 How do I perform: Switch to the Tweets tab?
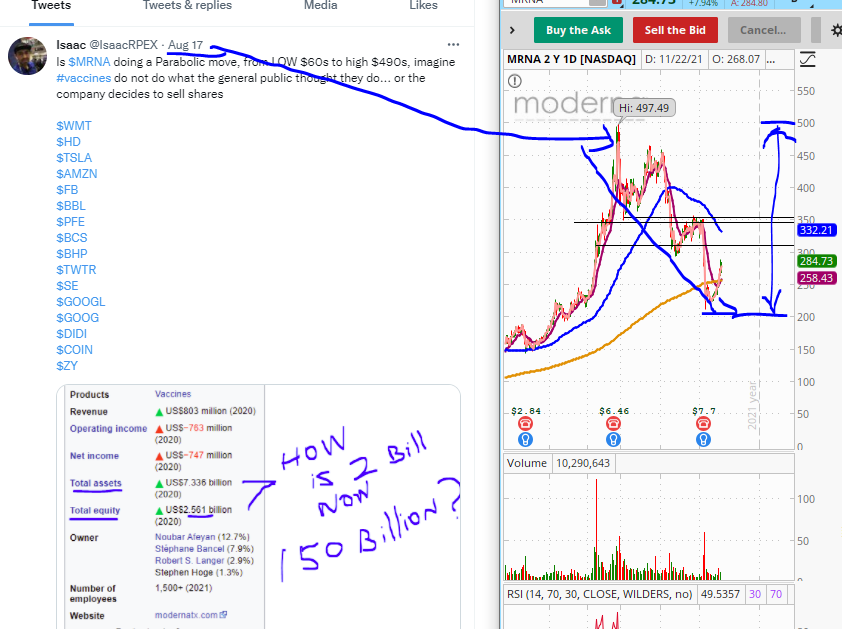coord(51,6)
